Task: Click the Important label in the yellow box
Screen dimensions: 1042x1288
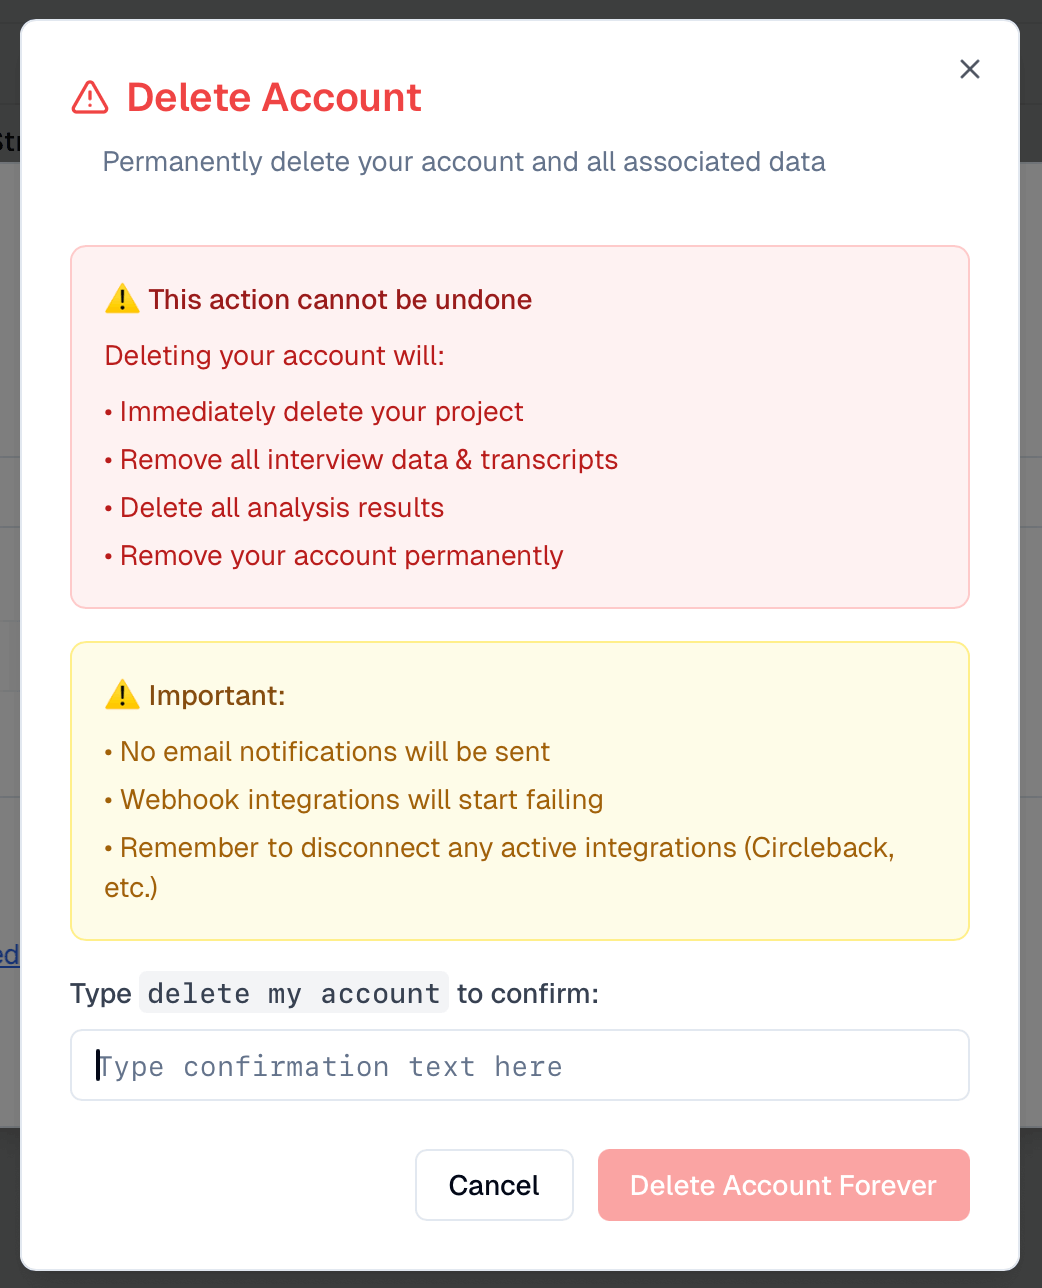Action: [217, 694]
